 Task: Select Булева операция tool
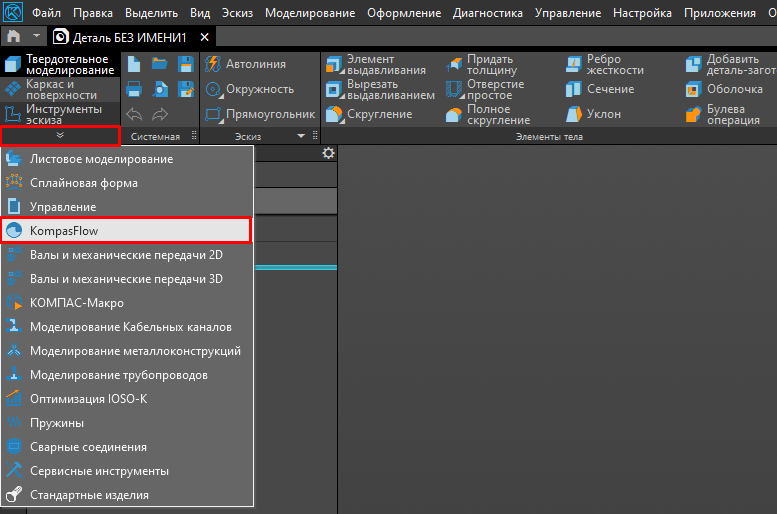click(723, 114)
